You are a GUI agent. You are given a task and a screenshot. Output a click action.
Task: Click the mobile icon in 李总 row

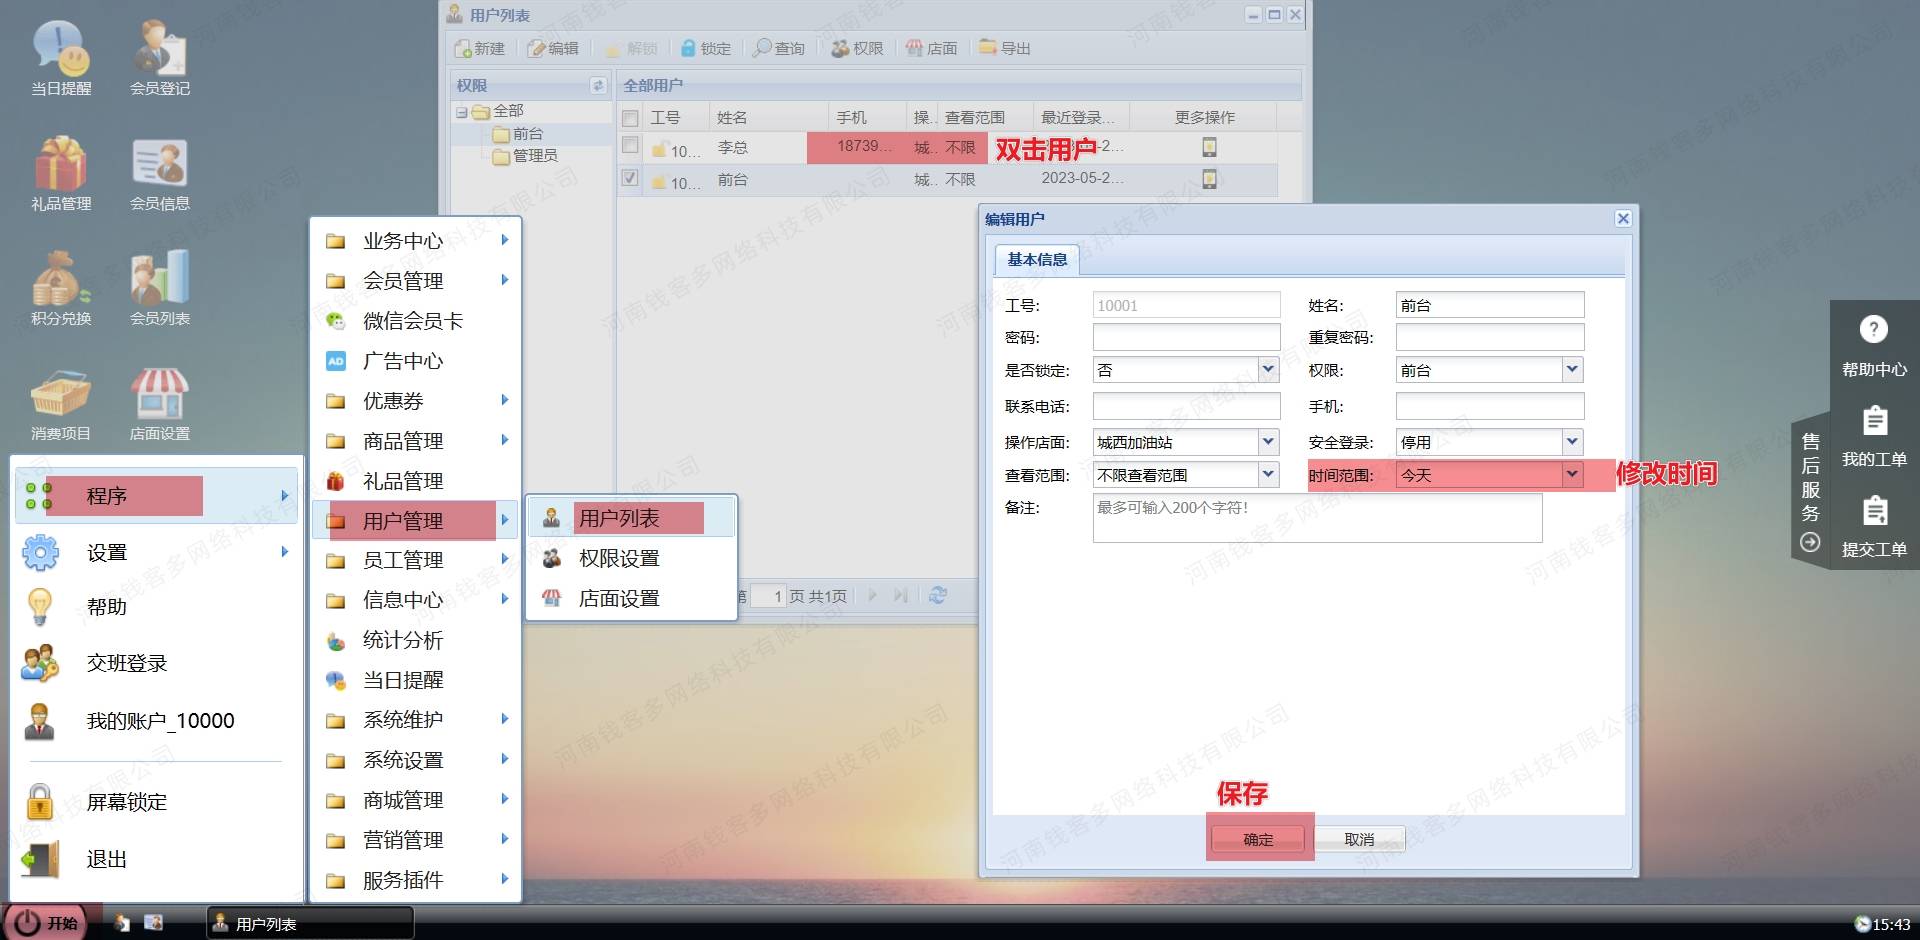pyautogui.click(x=1209, y=147)
